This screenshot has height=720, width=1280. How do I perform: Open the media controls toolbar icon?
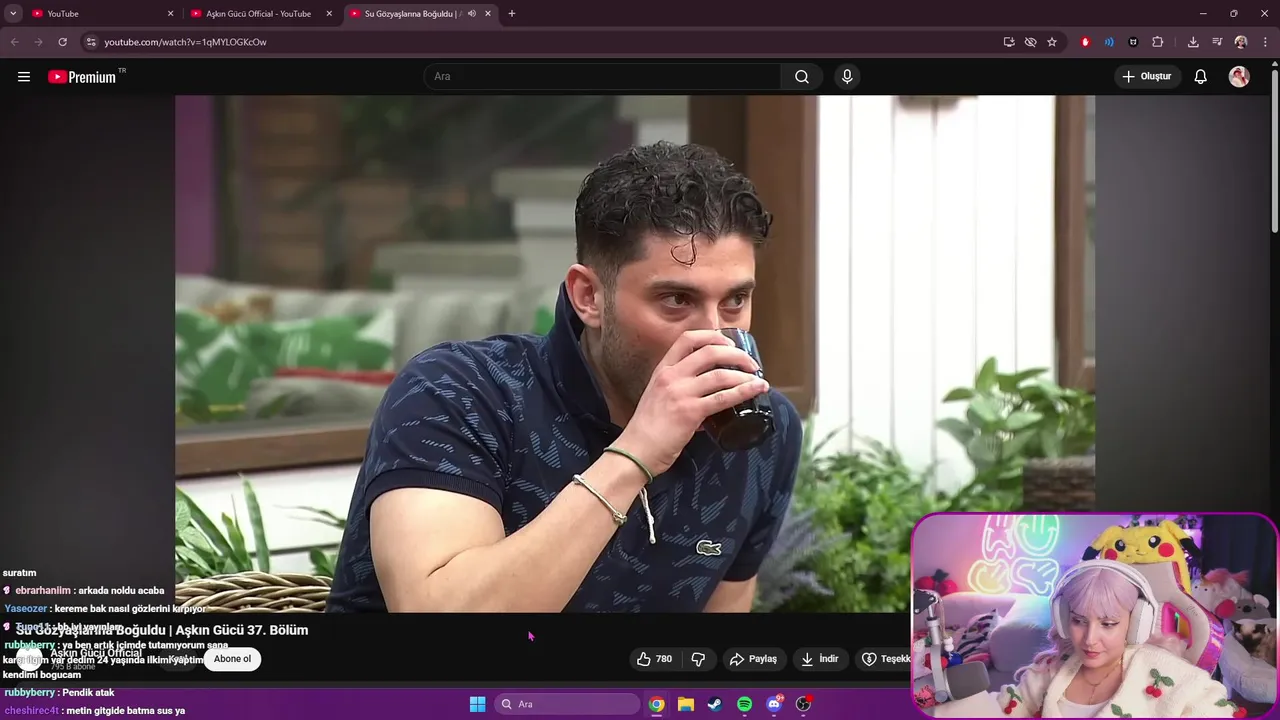[1217, 42]
